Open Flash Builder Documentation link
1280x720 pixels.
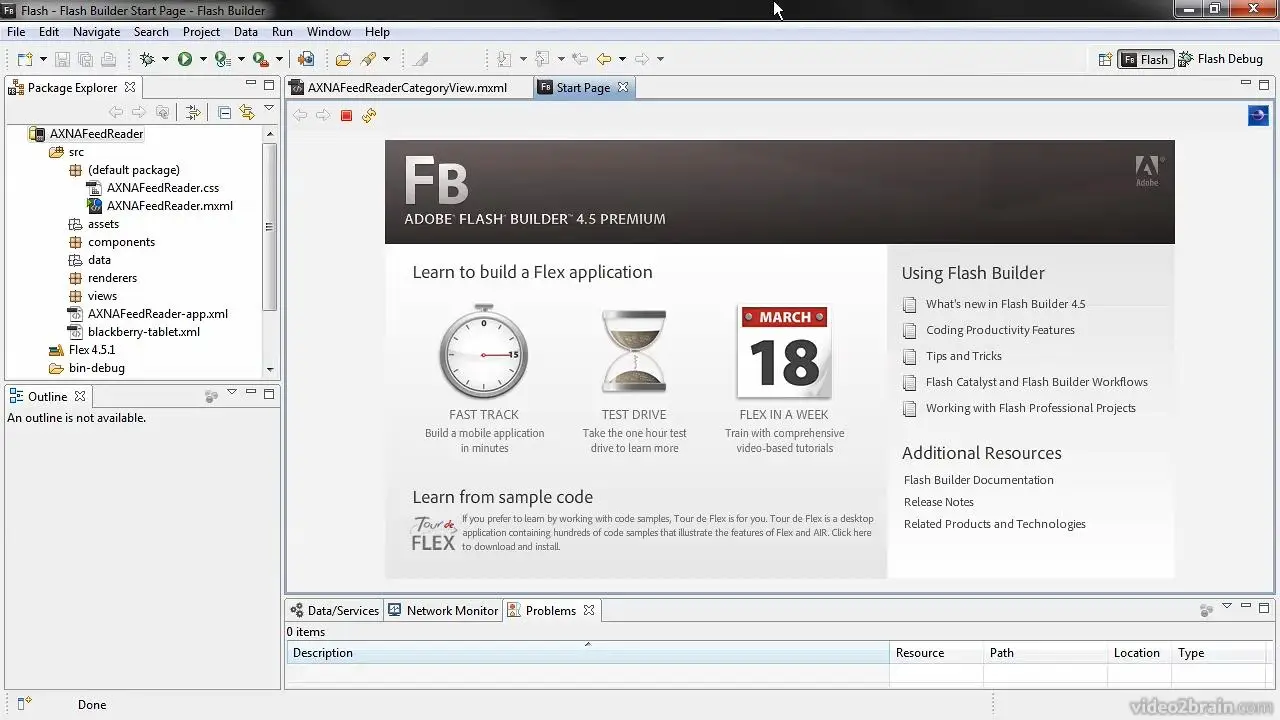[979, 480]
